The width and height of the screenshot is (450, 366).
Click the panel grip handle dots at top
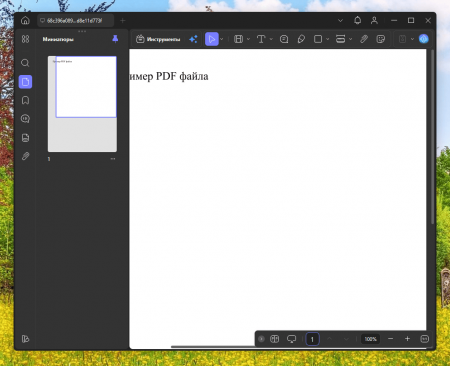click(82, 31)
